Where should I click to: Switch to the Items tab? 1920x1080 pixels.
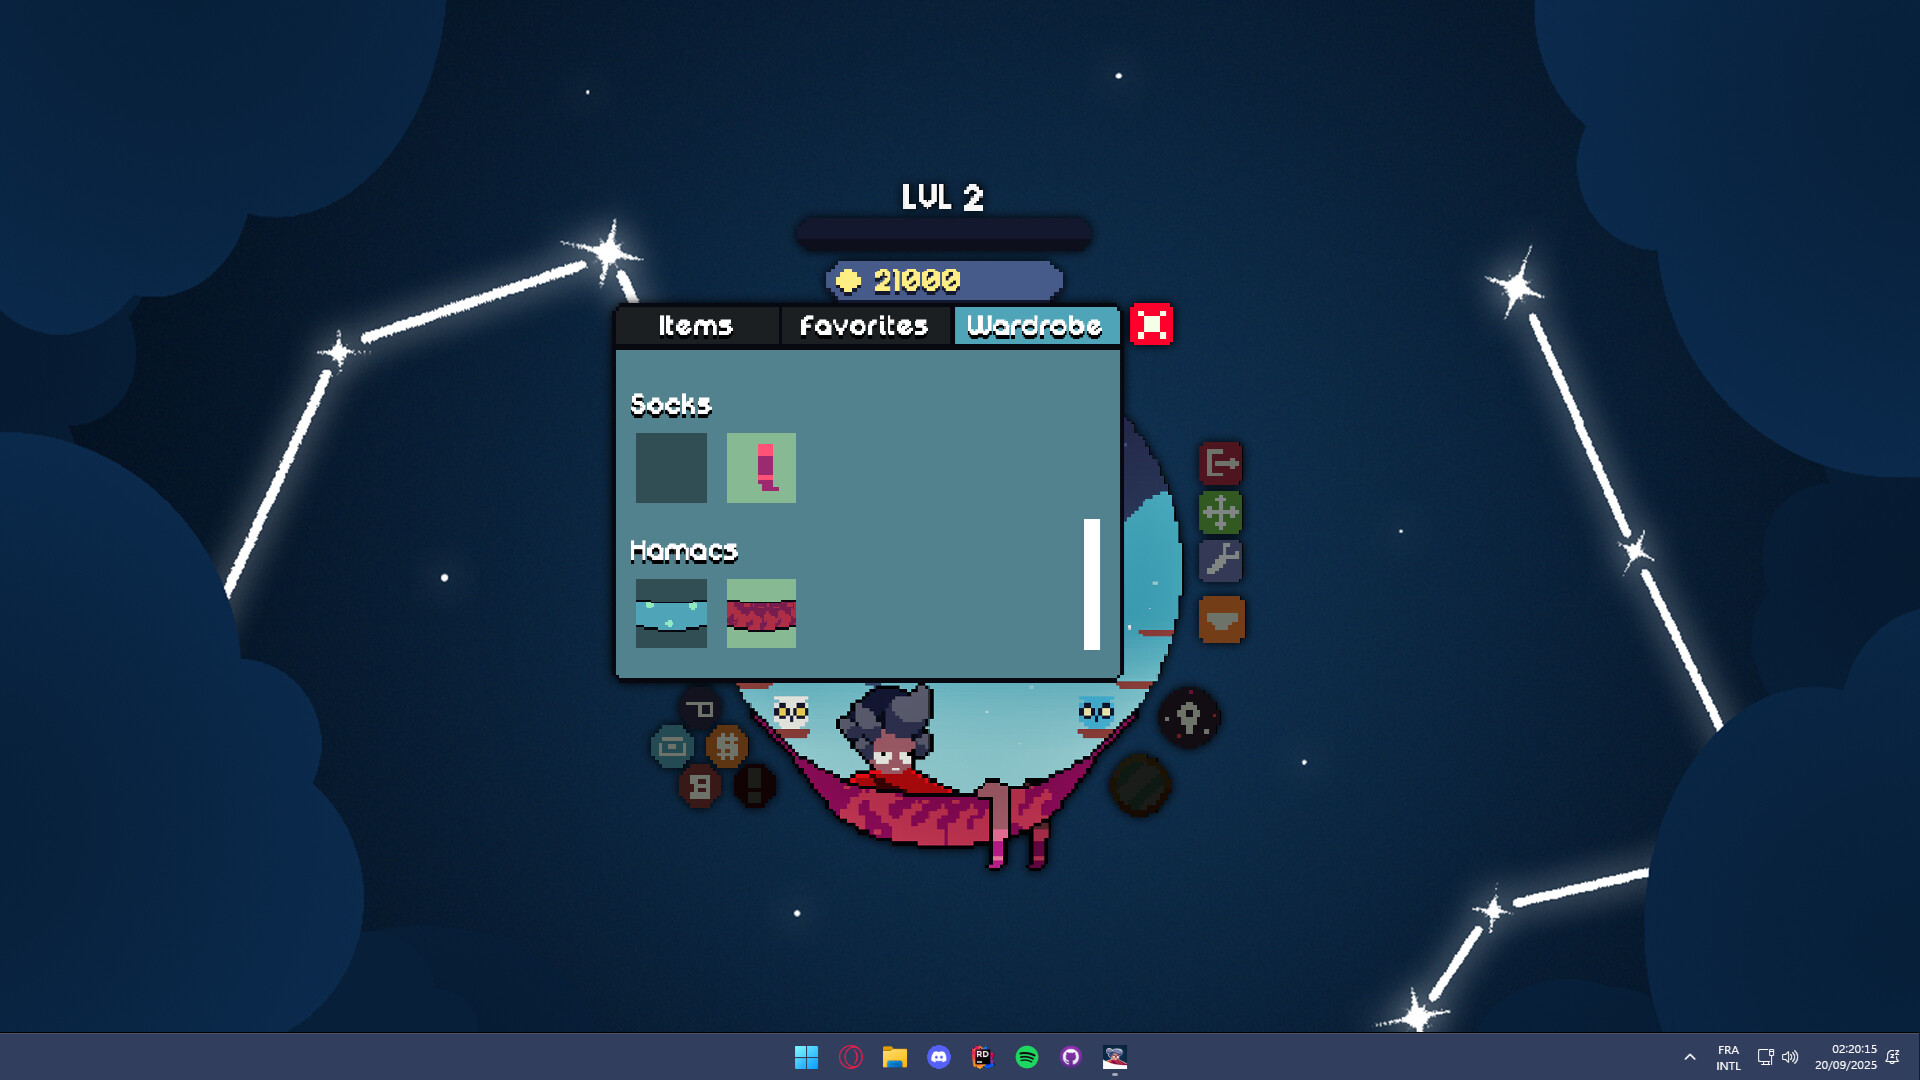696,325
